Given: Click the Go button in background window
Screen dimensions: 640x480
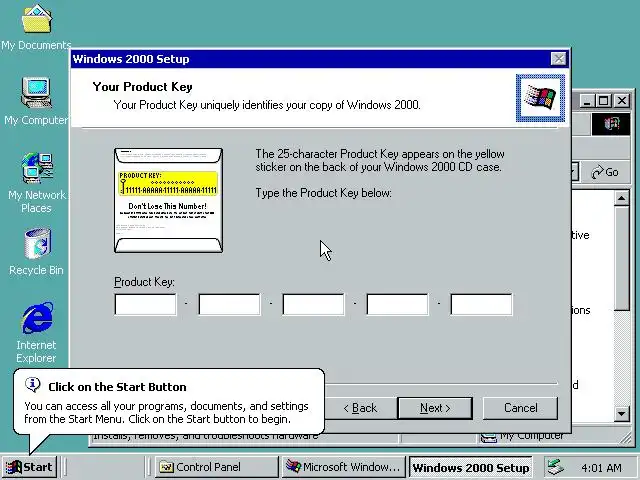Looking at the screenshot, I should point(605,172).
